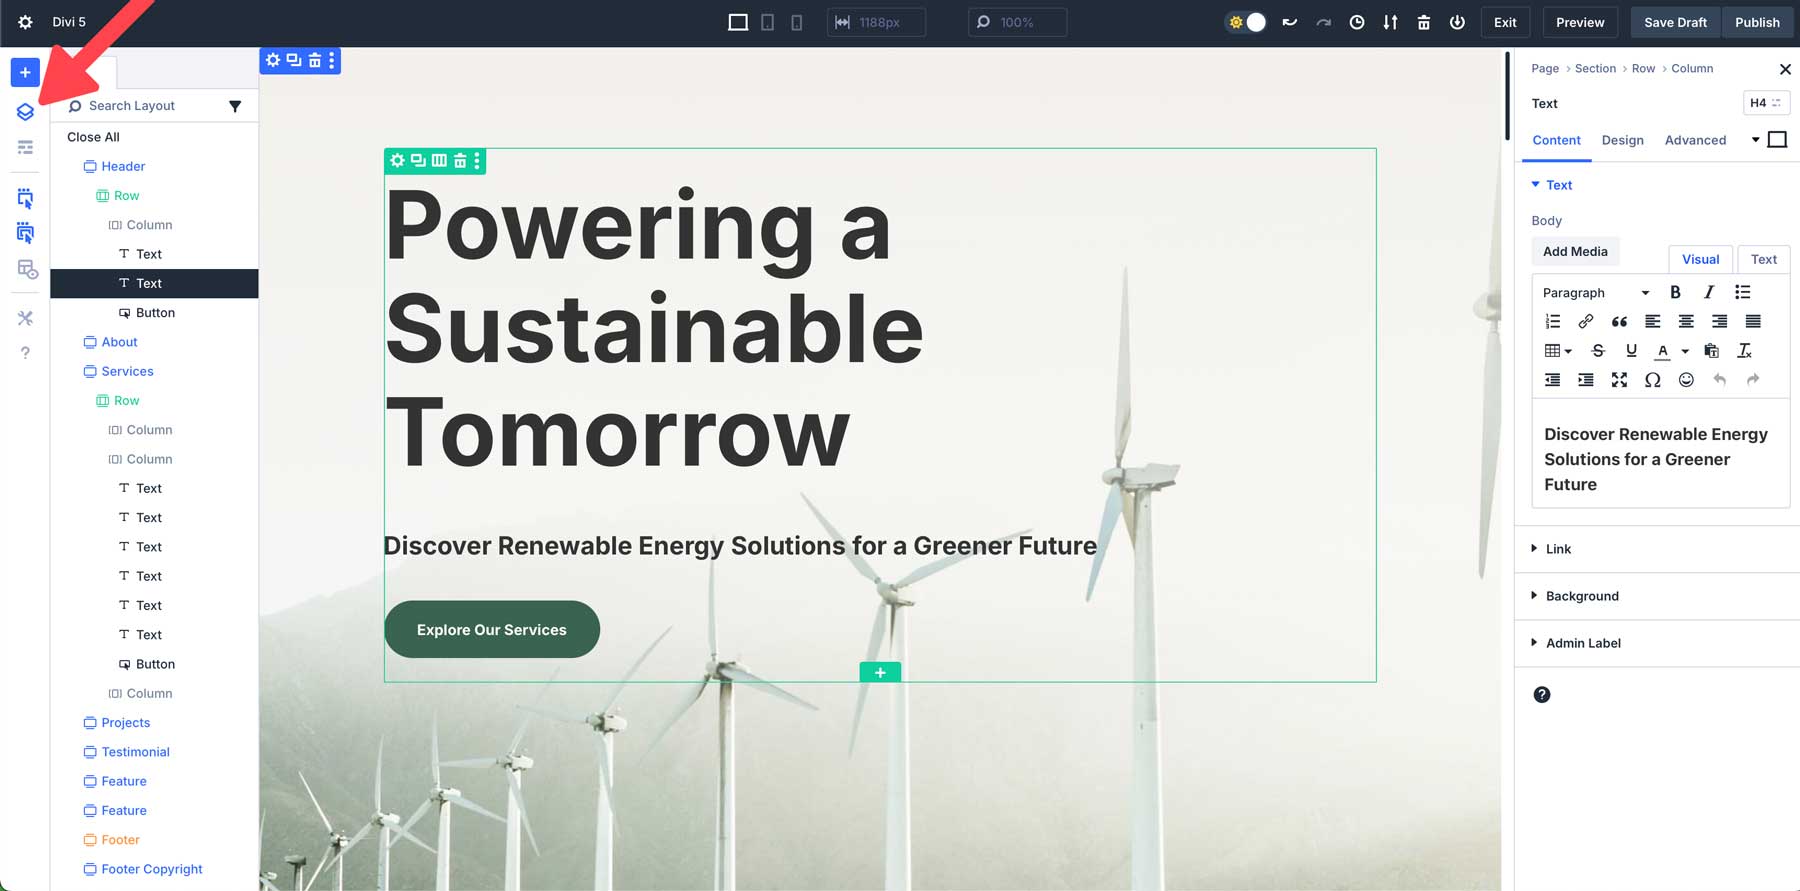
Task: Apply bold formatting to body text
Action: point(1675,292)
